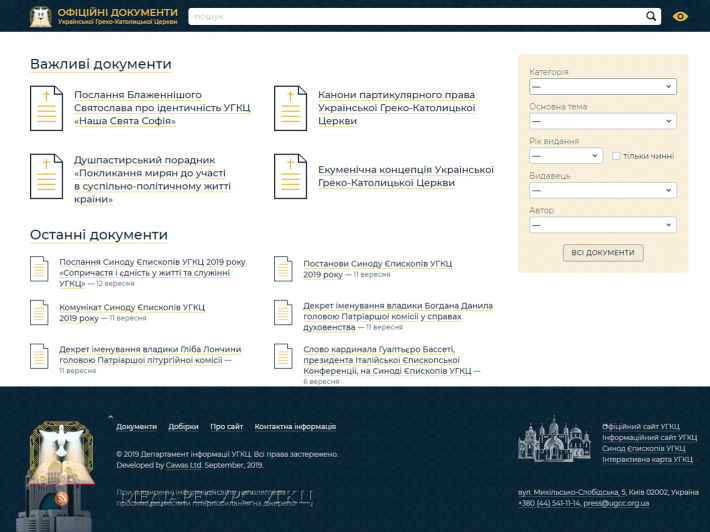Click document icon next to Комунікат Синоду Єпископів
The width and height of the screenshot is (710, 532).
point(39,313)
